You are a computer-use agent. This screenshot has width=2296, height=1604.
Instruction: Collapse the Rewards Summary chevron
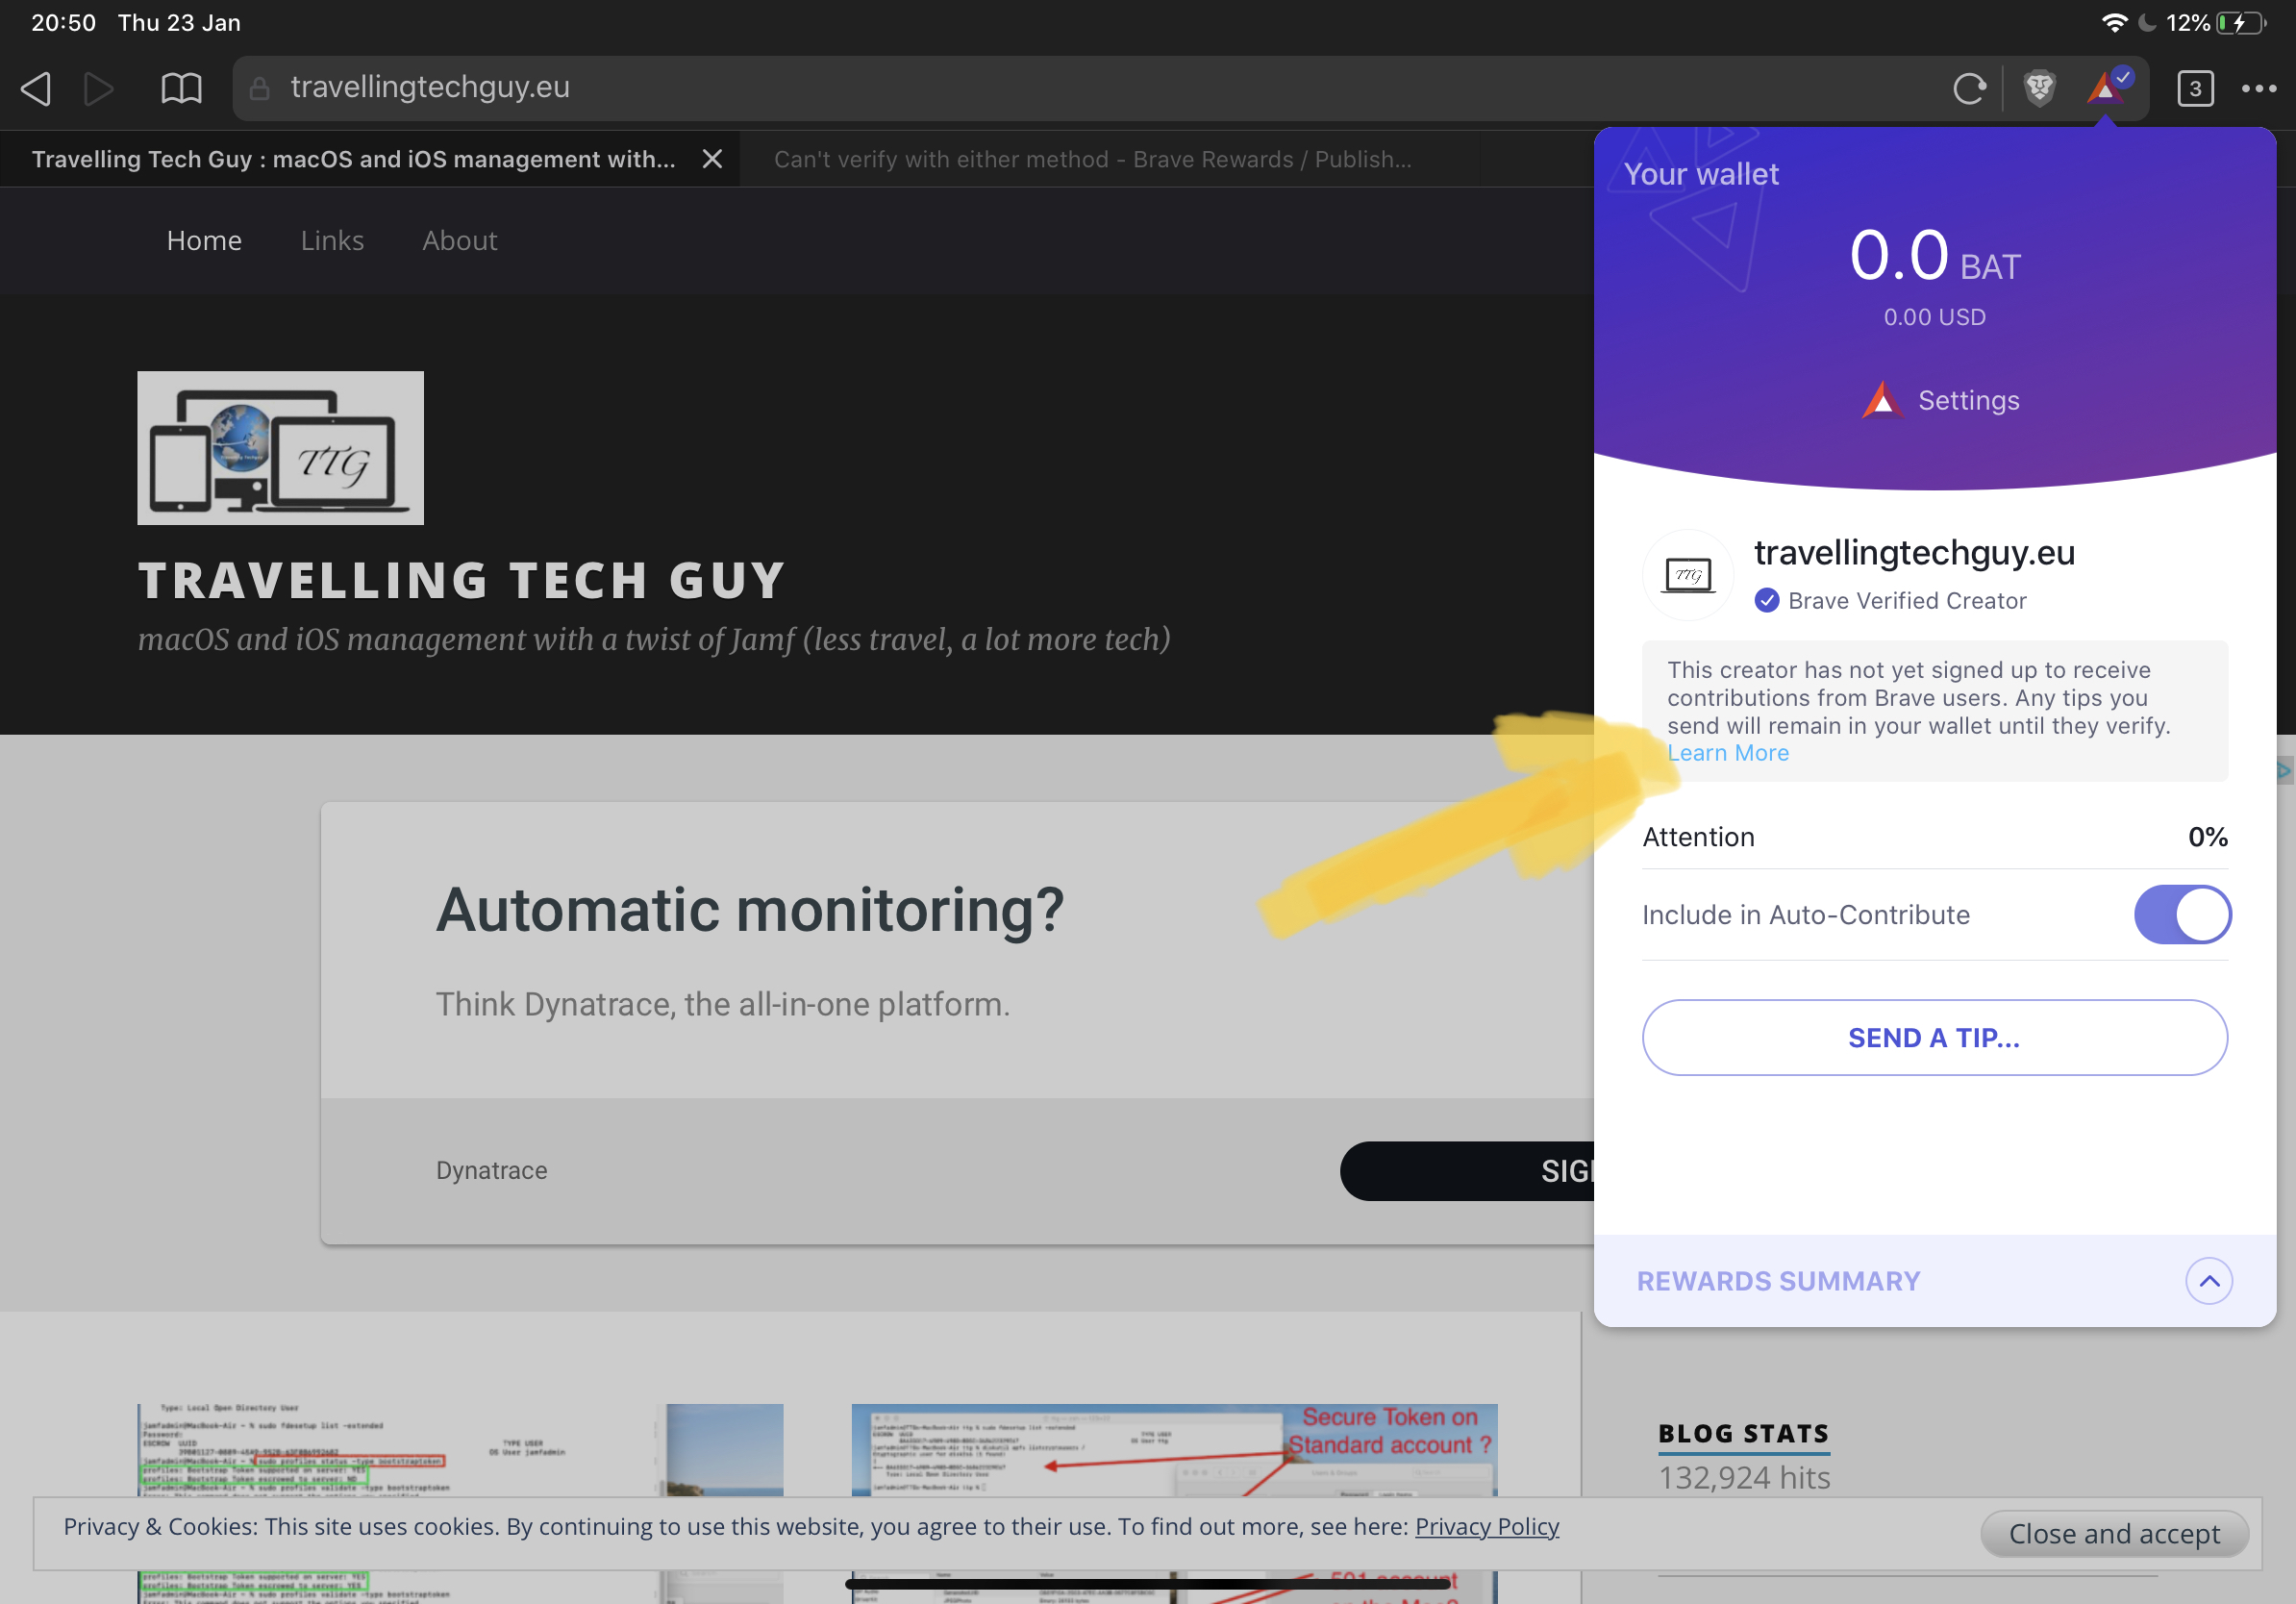pos(2208,1281)
